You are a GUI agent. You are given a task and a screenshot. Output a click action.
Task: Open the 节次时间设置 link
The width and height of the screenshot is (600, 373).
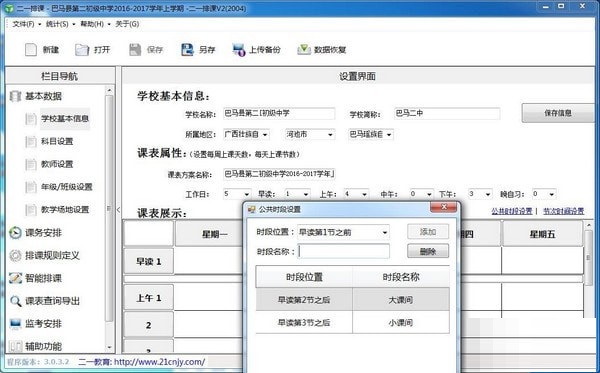tap(564, 211)
